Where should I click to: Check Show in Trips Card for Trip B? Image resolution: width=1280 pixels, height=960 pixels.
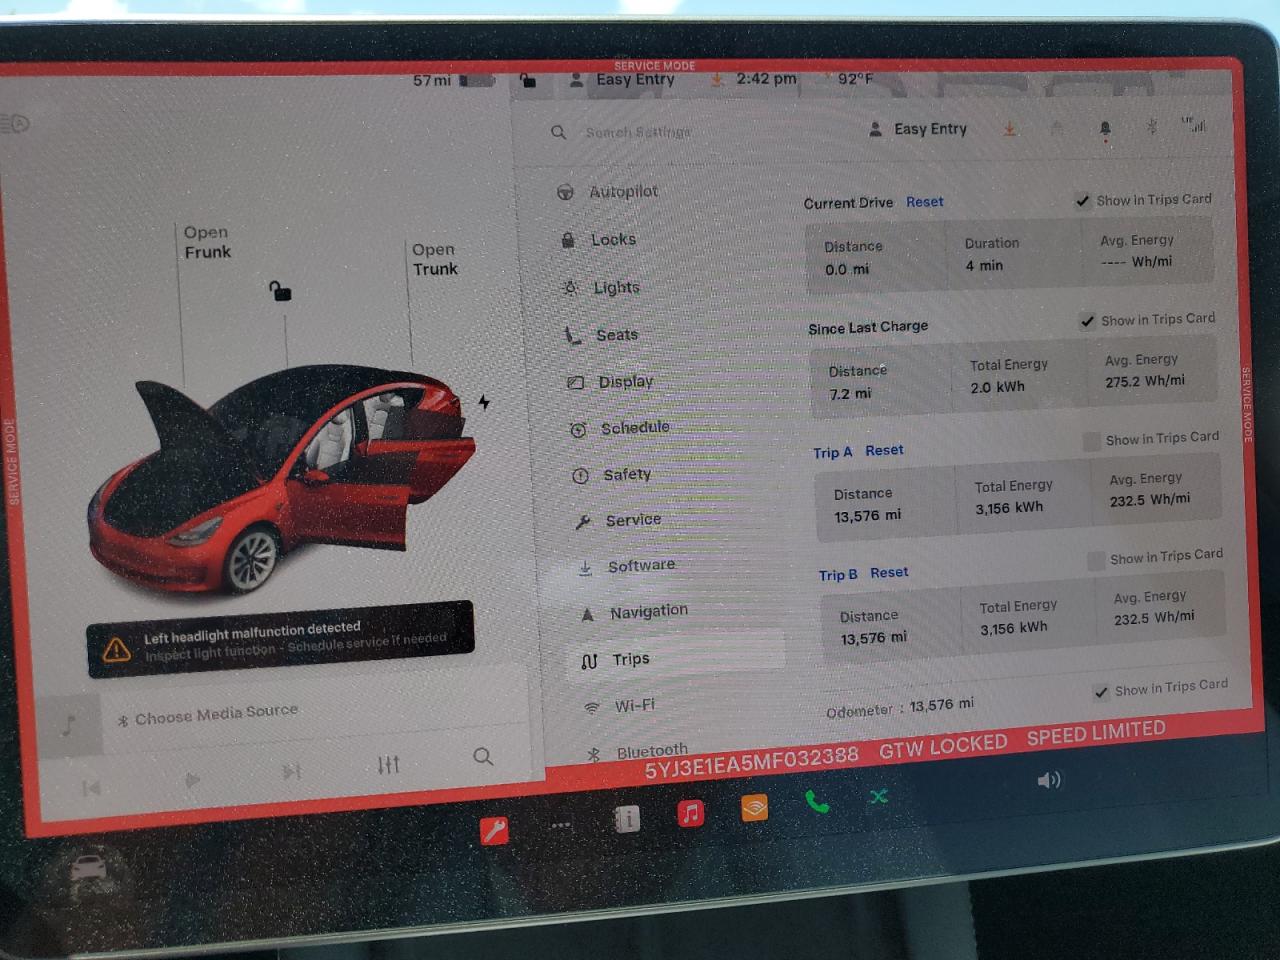point(1096,560)
